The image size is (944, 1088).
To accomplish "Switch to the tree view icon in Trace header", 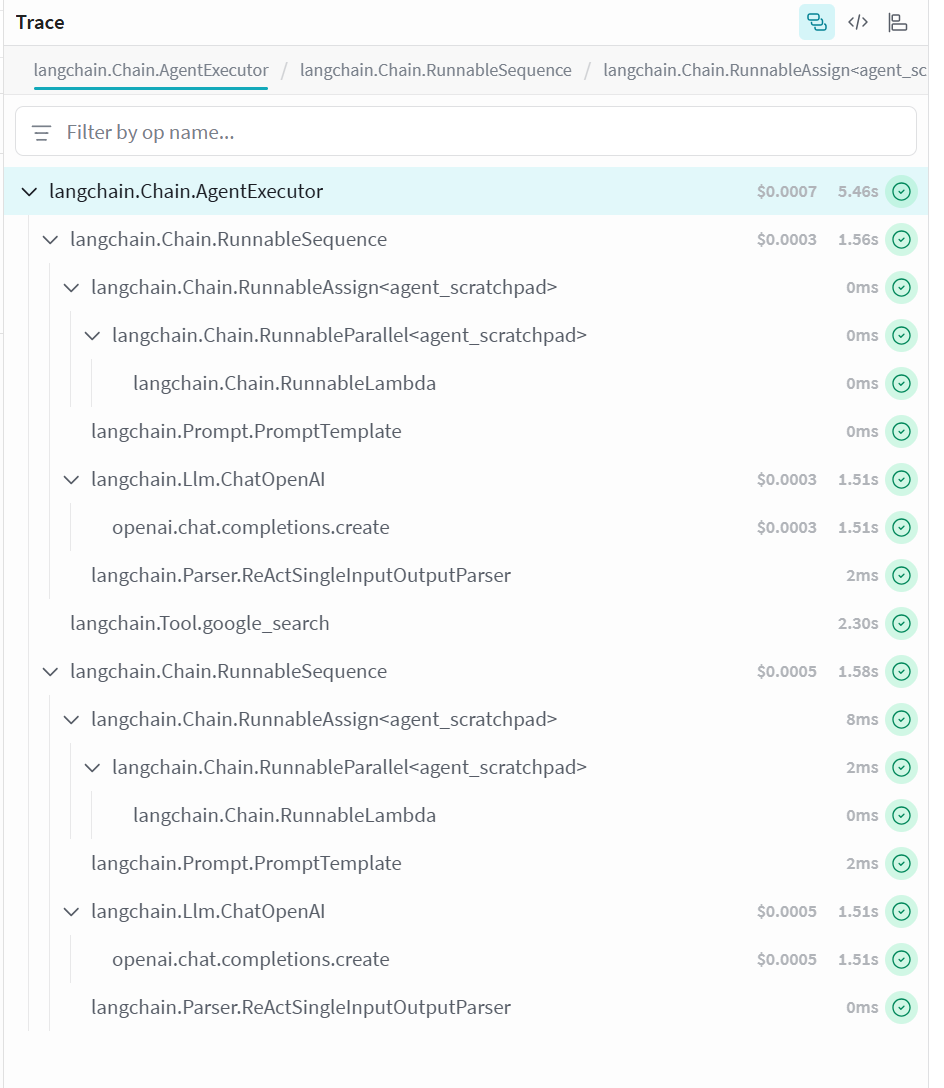I will point(816,22).
